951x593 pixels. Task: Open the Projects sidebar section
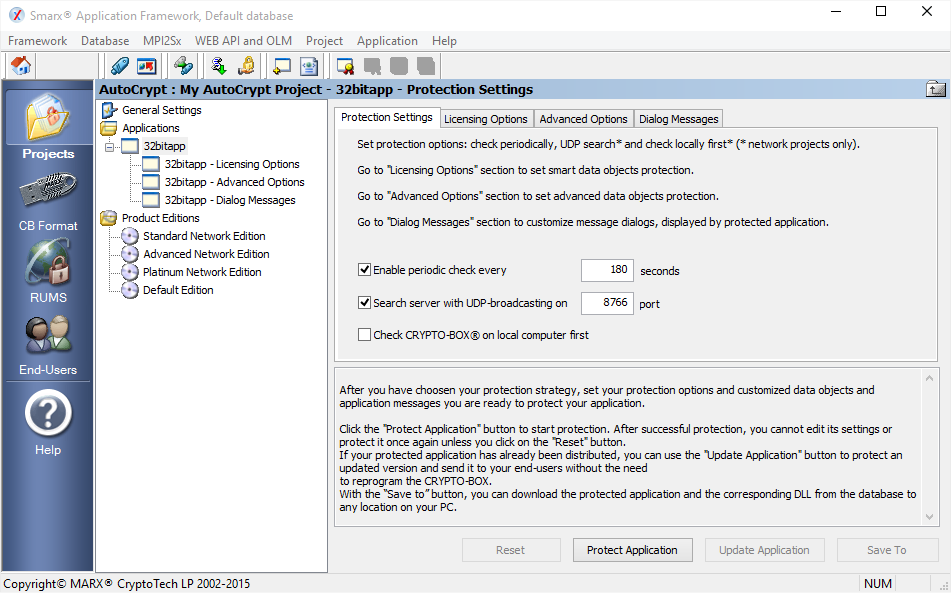click(x=48, y=125)
